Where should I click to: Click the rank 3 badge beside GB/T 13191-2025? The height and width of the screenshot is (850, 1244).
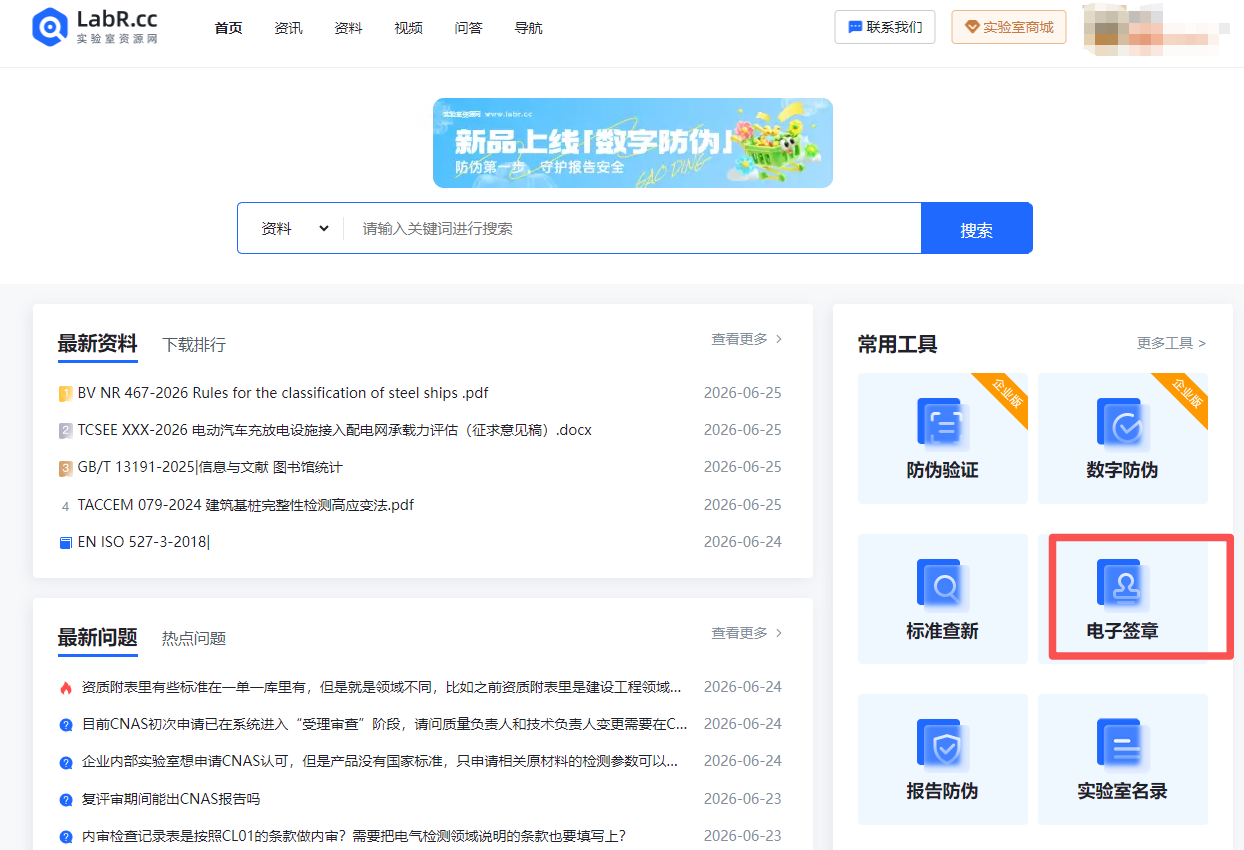pyautogui.click(x=65, y=468)
